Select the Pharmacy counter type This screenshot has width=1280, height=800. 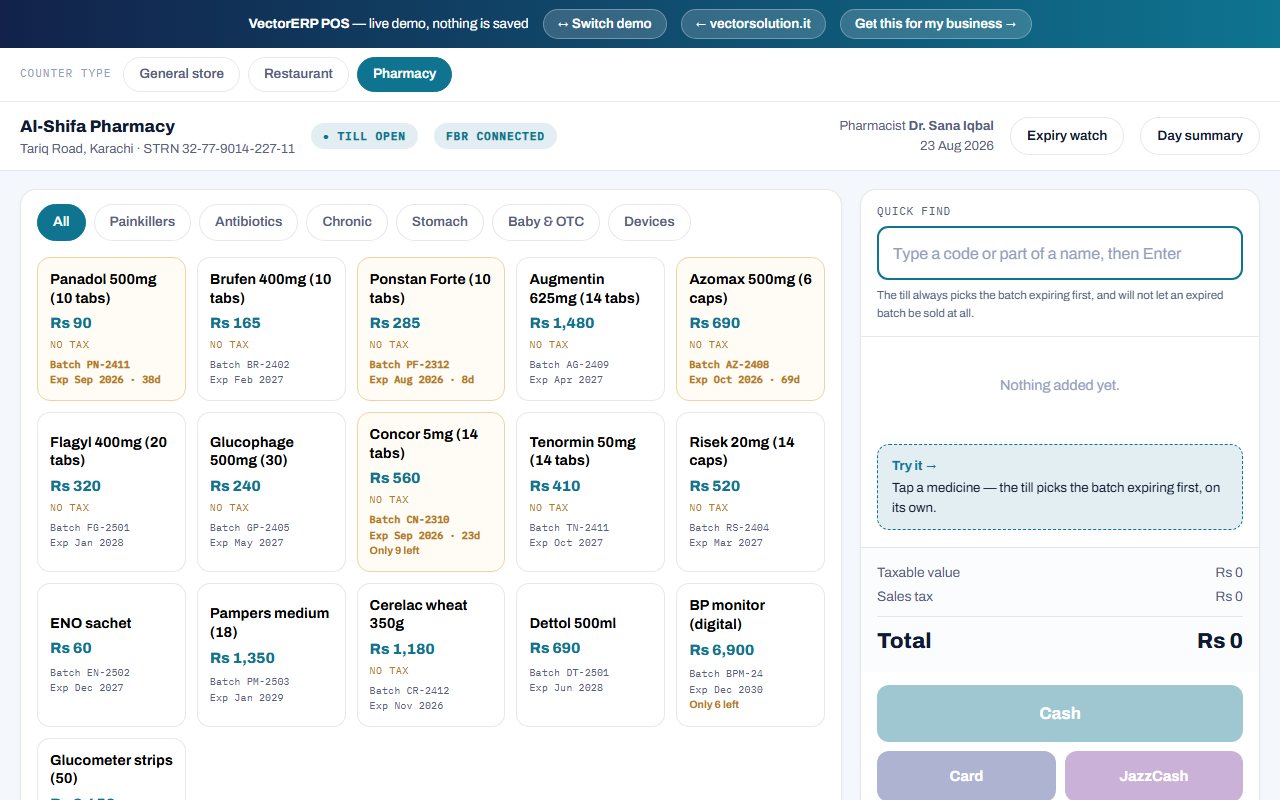pos(404,74)
